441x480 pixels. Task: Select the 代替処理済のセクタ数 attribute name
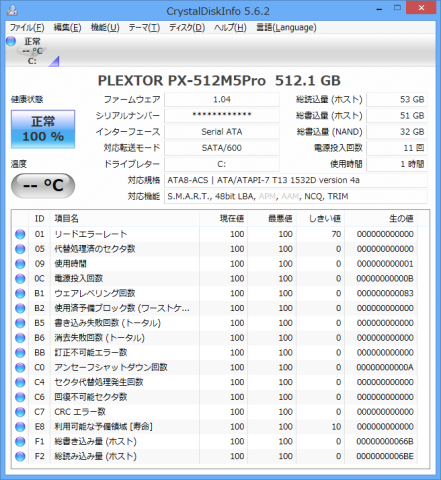(95, 249)
